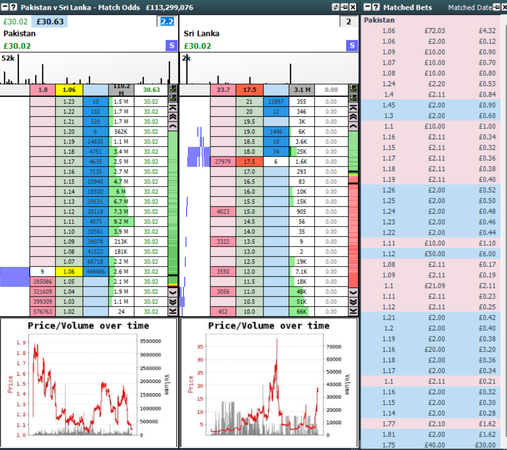Image resolution: width=507 pixels, height=450 pixels.
Task: Click the green Pakistan ladder scrollbar track
Action: [173, 203]
